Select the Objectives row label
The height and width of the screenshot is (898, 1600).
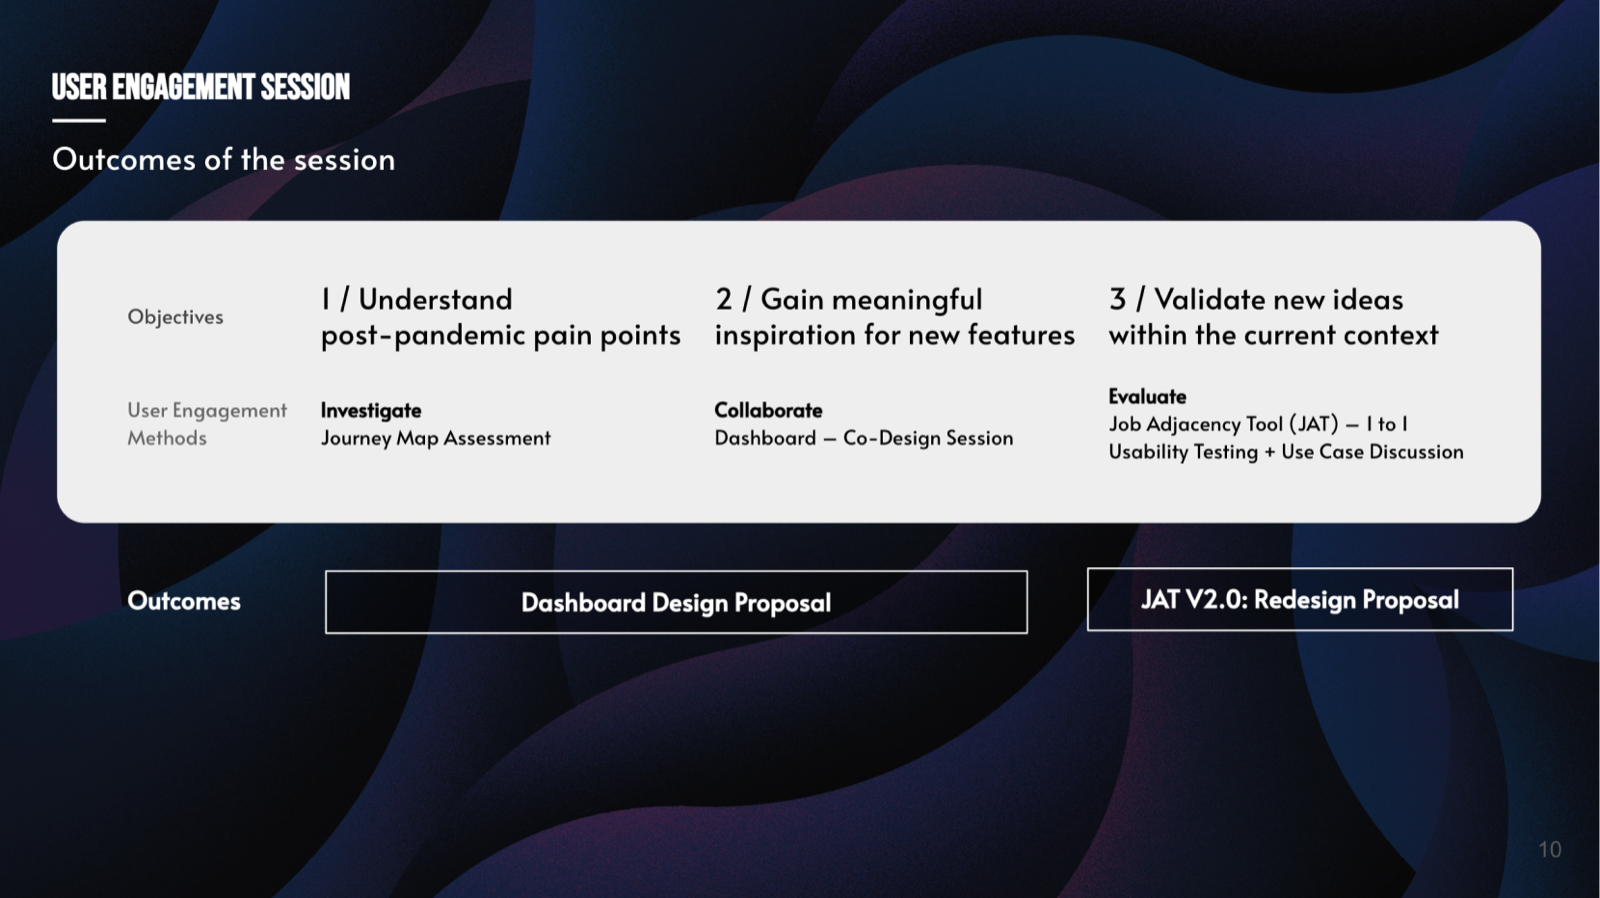tap(175, 317)
